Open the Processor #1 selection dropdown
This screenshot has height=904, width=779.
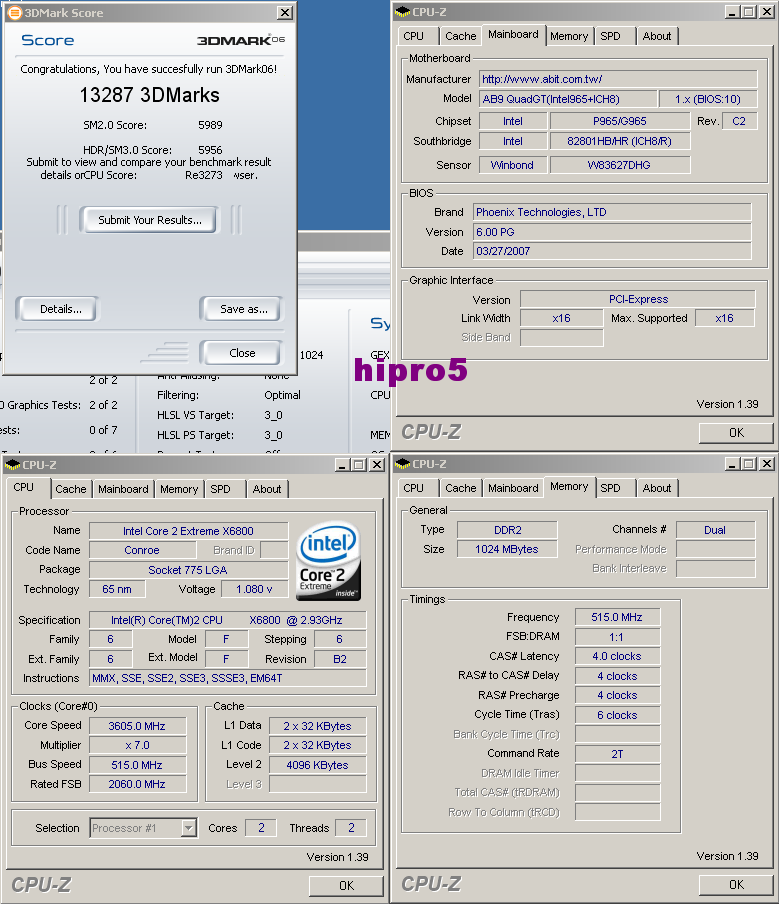[189, 828]
